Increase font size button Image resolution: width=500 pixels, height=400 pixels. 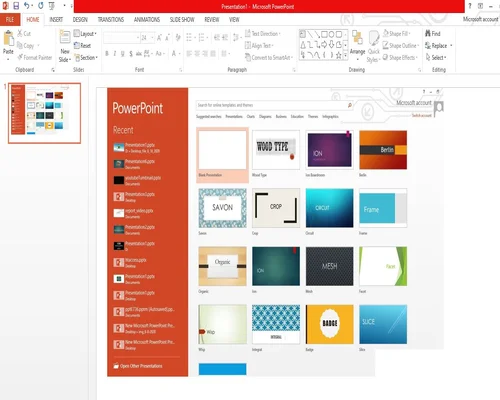coord(159,37)
